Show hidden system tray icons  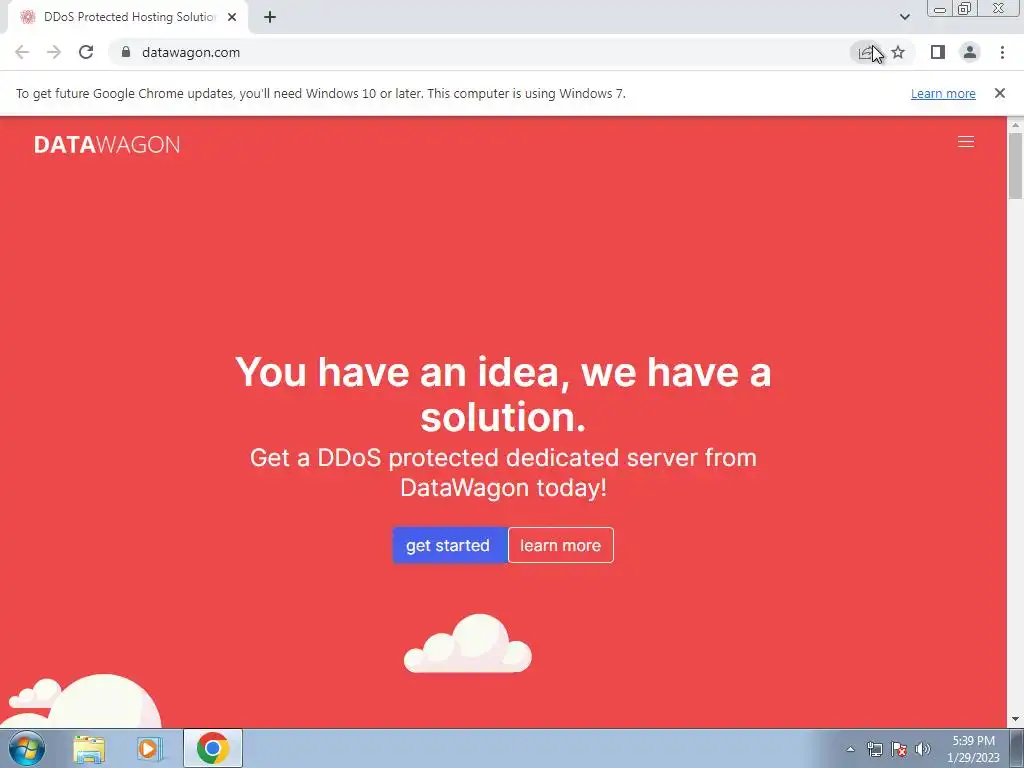[x=850, y=749]
